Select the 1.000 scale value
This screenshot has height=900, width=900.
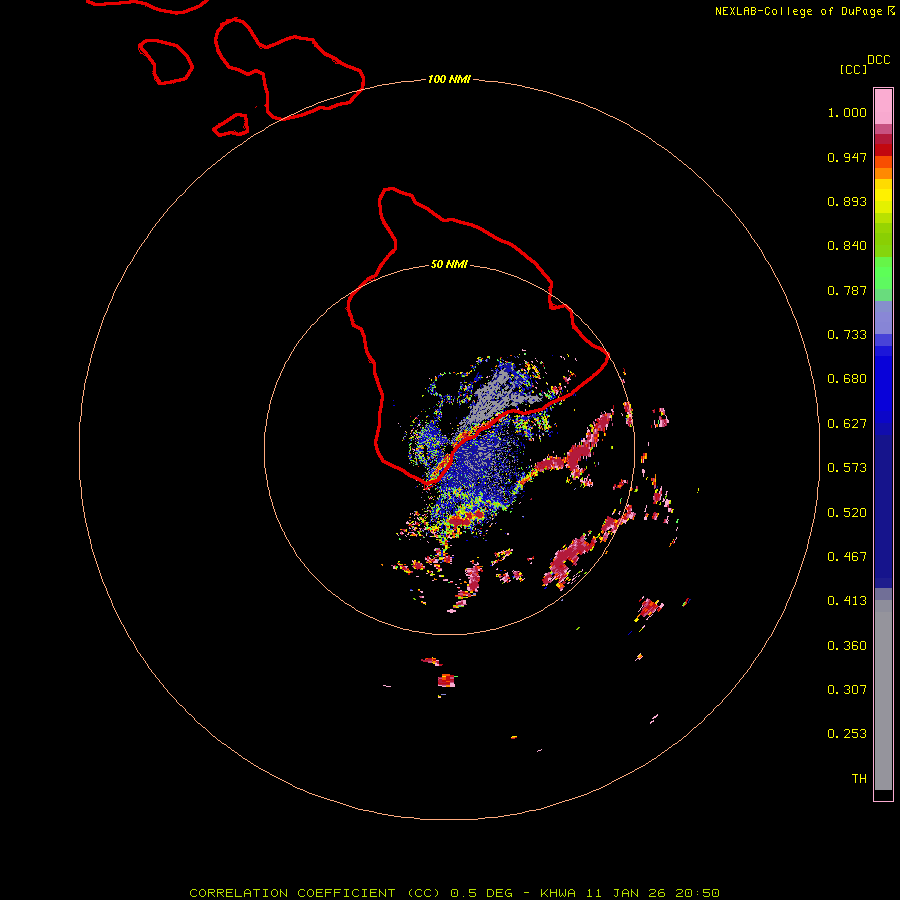pyautogui.click(x=847, y=112)
